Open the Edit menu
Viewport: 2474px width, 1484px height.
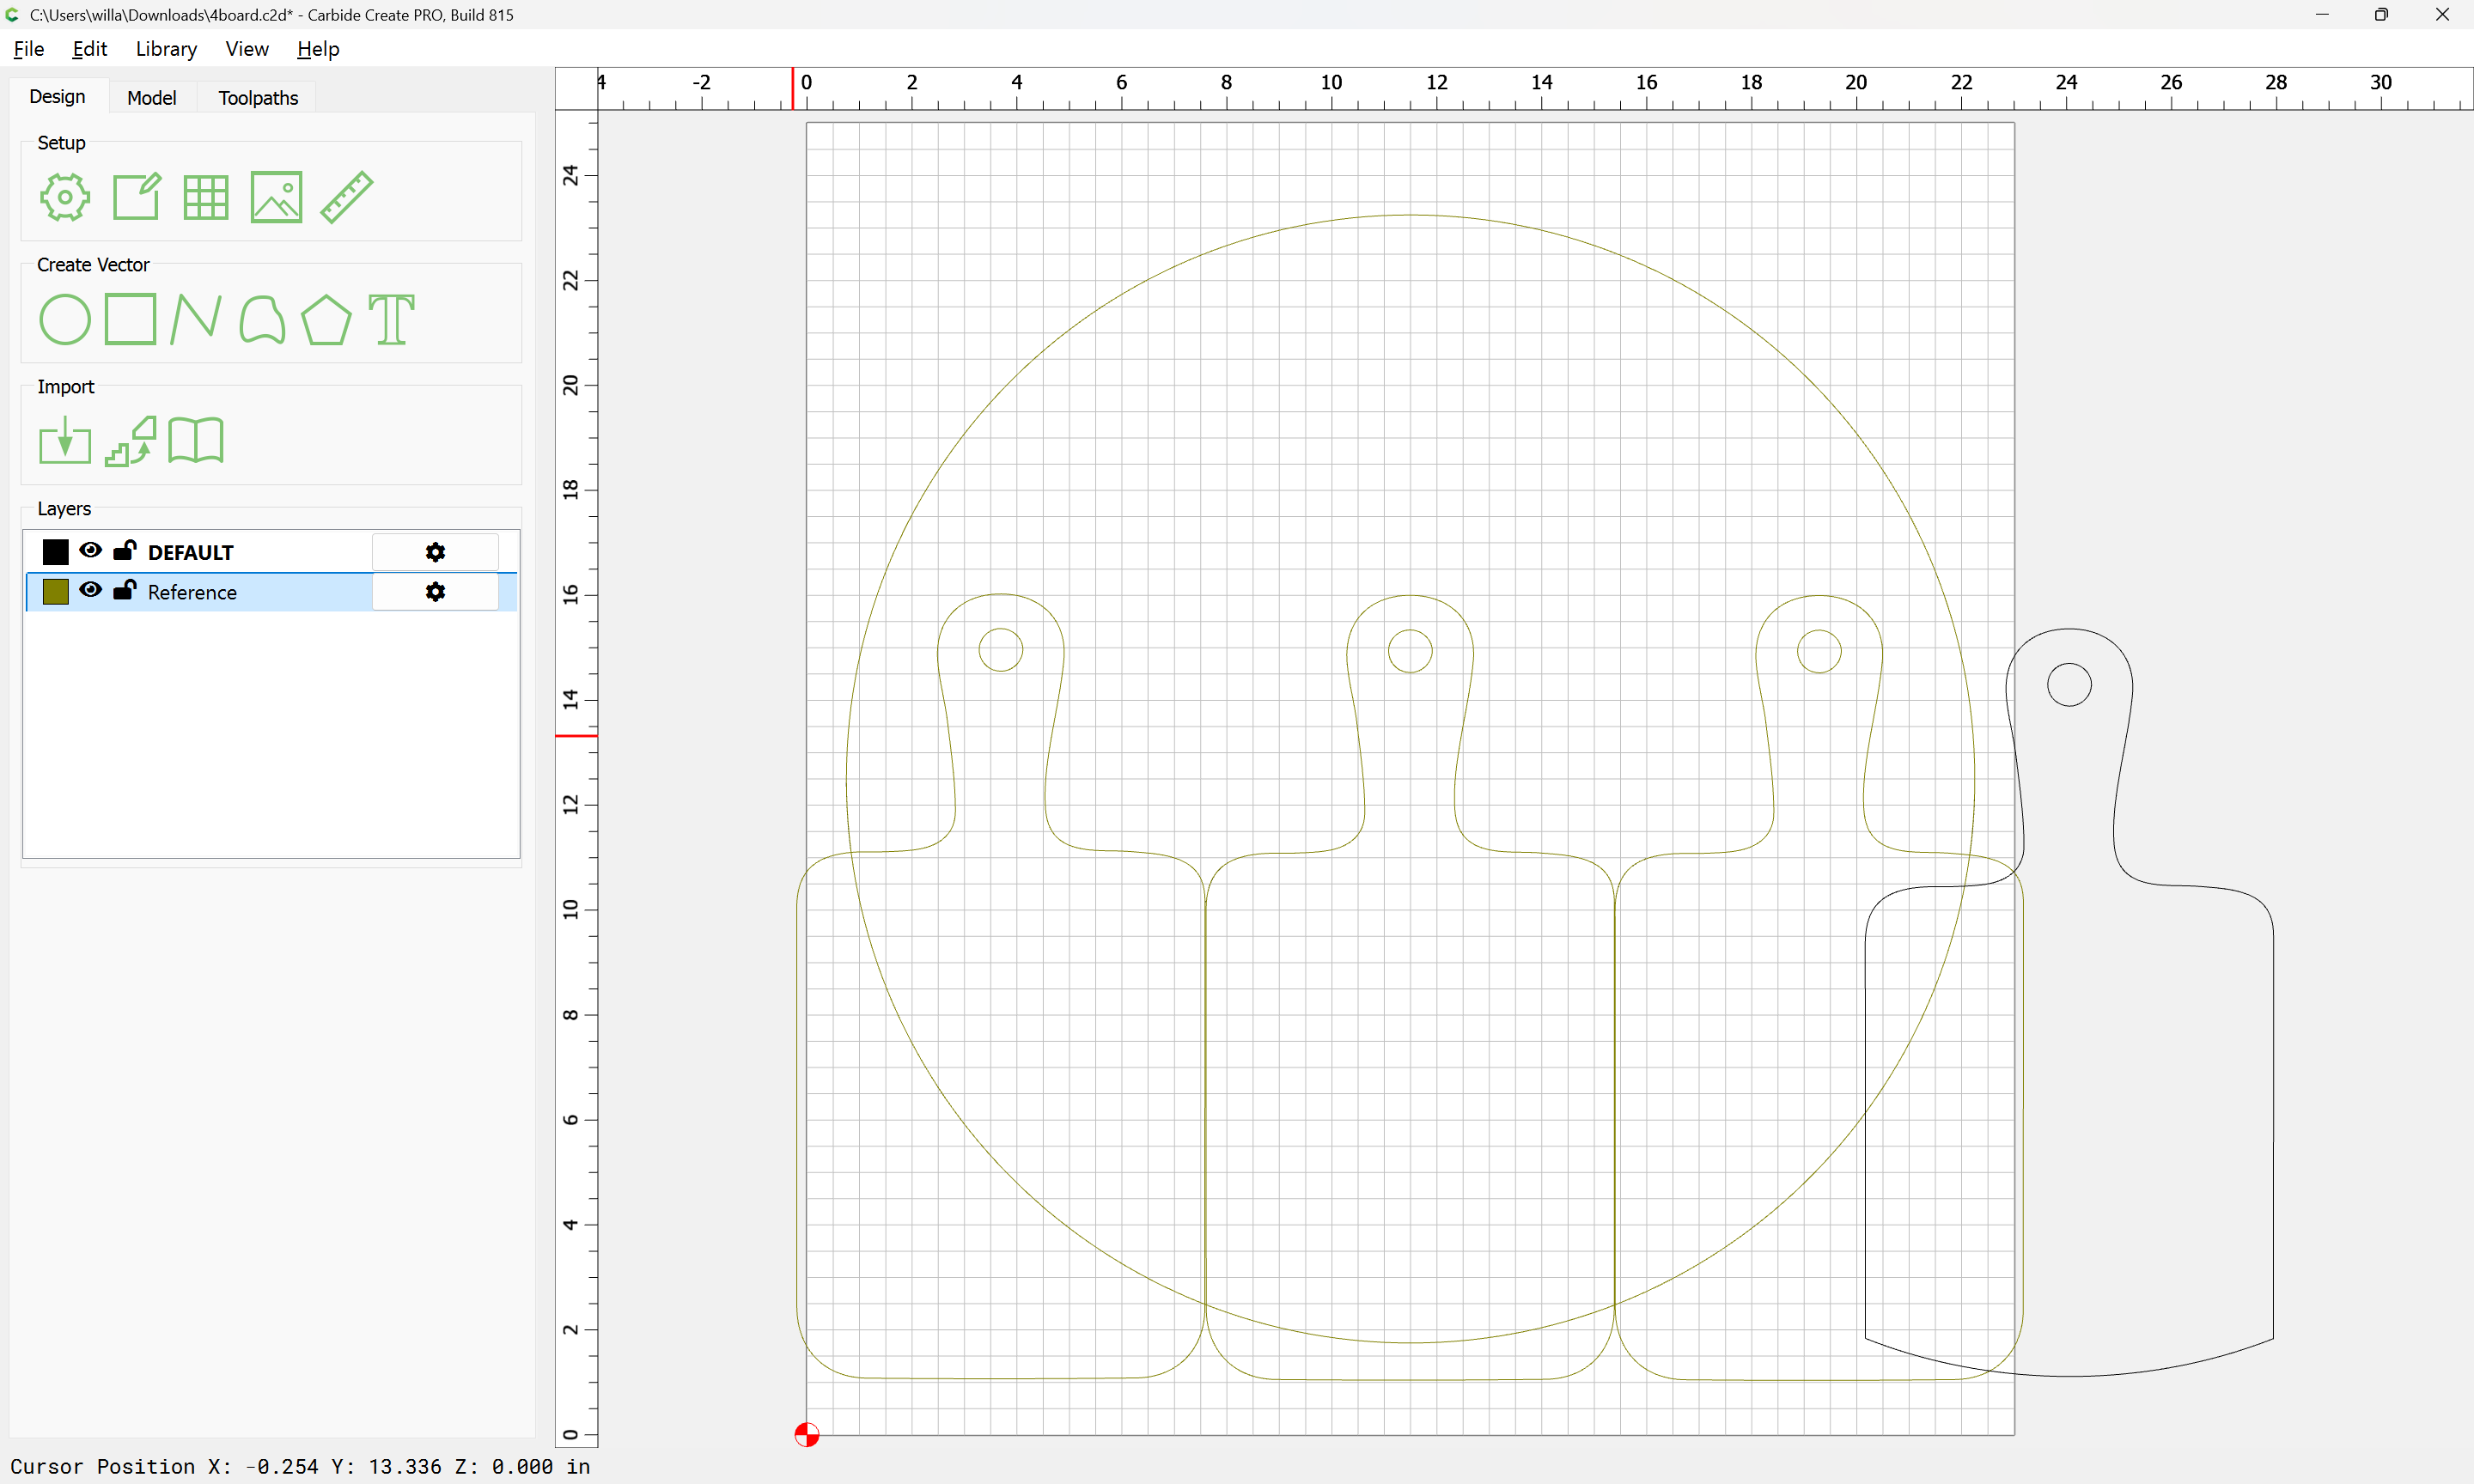tap(89, 49)
